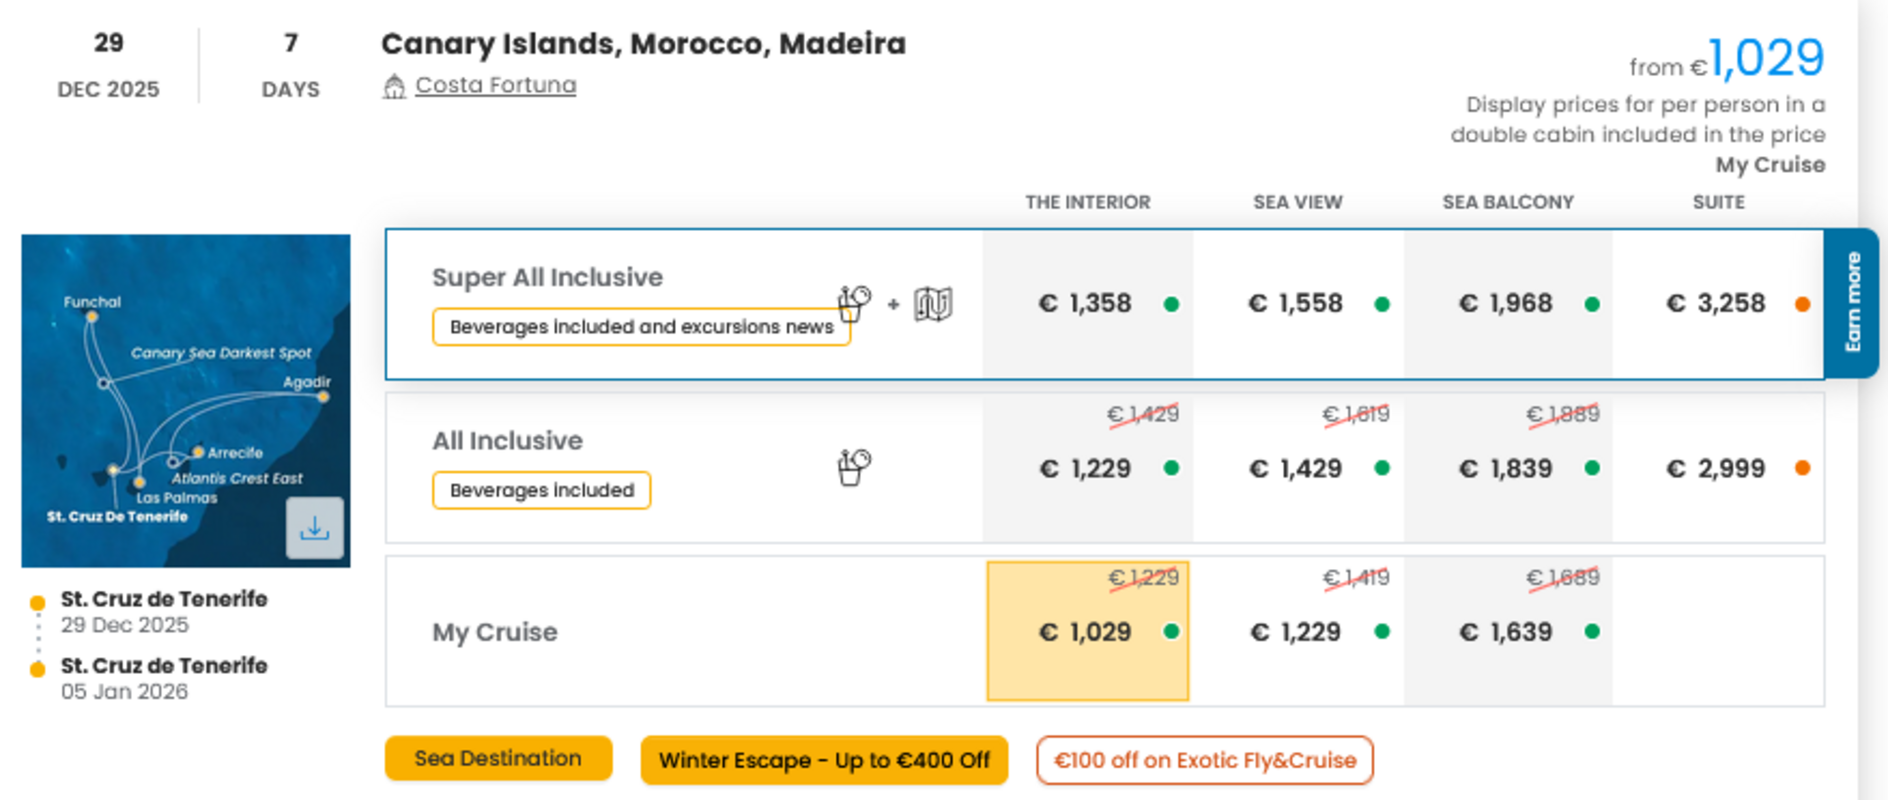Click orange availability dot next to € 3,258
Image resolution: width=1888 pixels, height=800 pixels.
(1802, 304)
